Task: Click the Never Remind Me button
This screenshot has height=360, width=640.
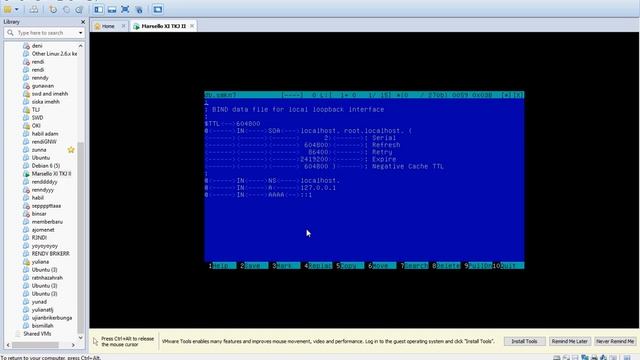Action: [x=615, y=341]
